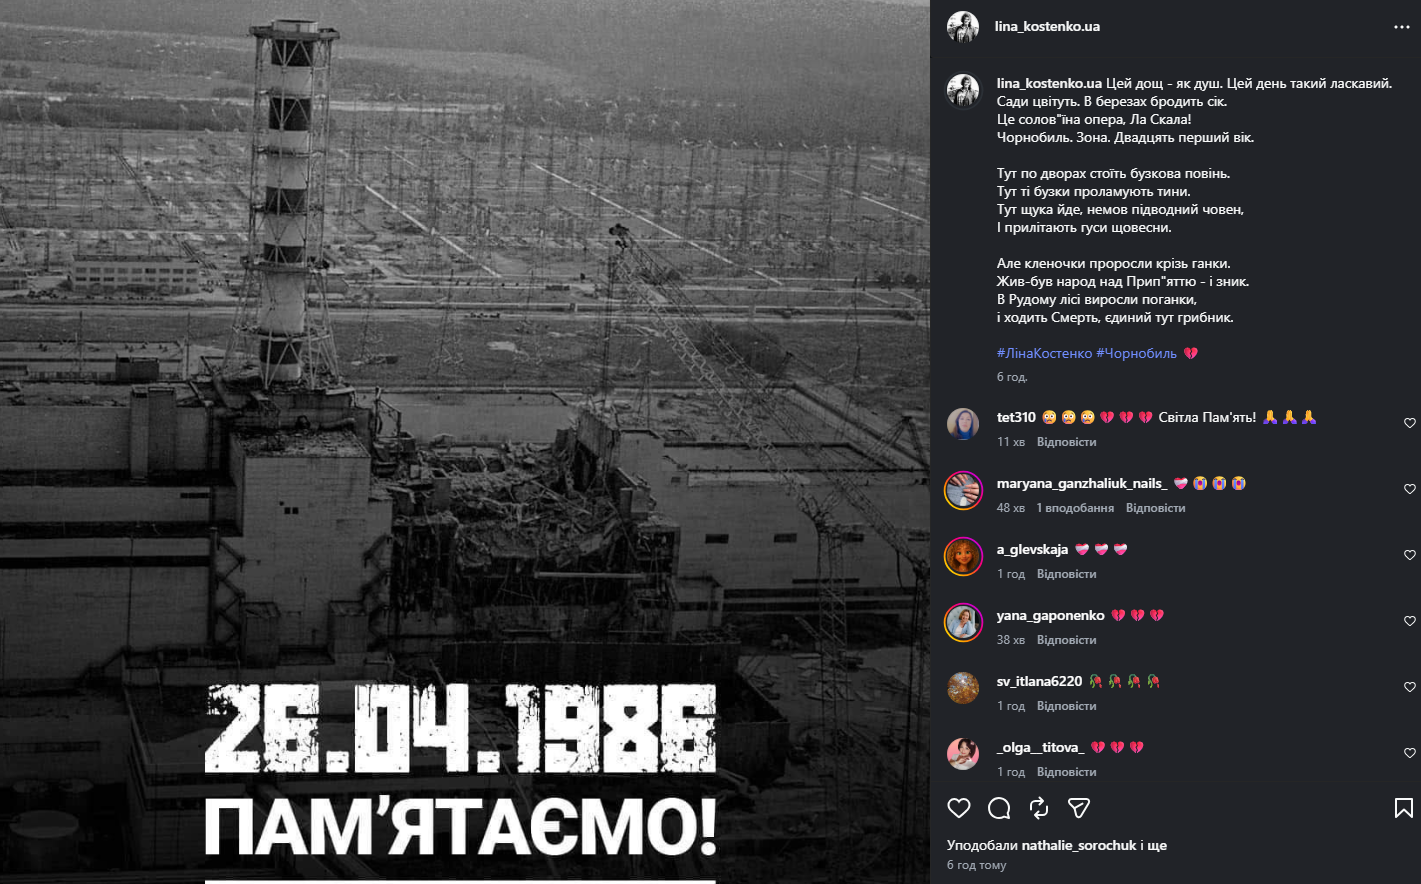Click lina_kostenko.ua header avatar
1421x884 pixels.
point(963,27)
